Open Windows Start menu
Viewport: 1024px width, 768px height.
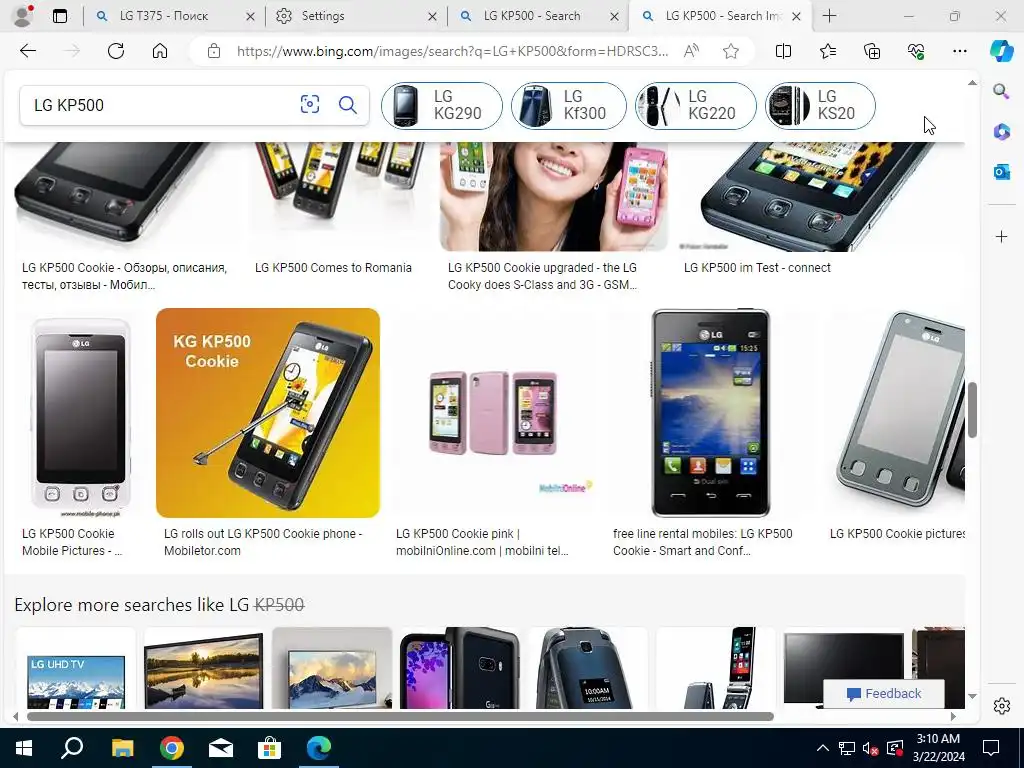tap(24, 748)
